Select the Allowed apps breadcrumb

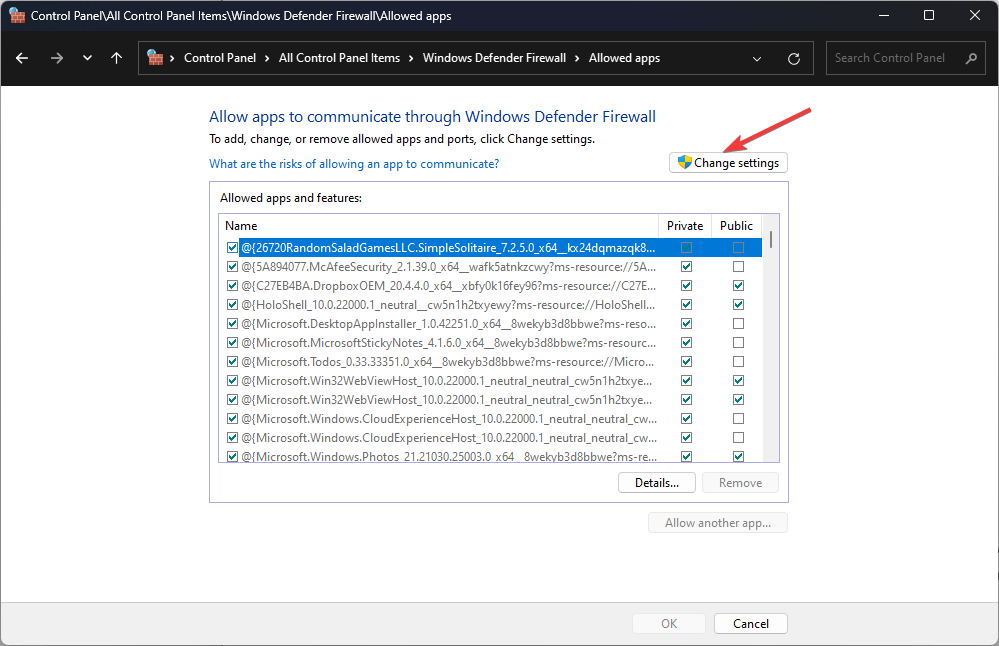pos(624,58)
